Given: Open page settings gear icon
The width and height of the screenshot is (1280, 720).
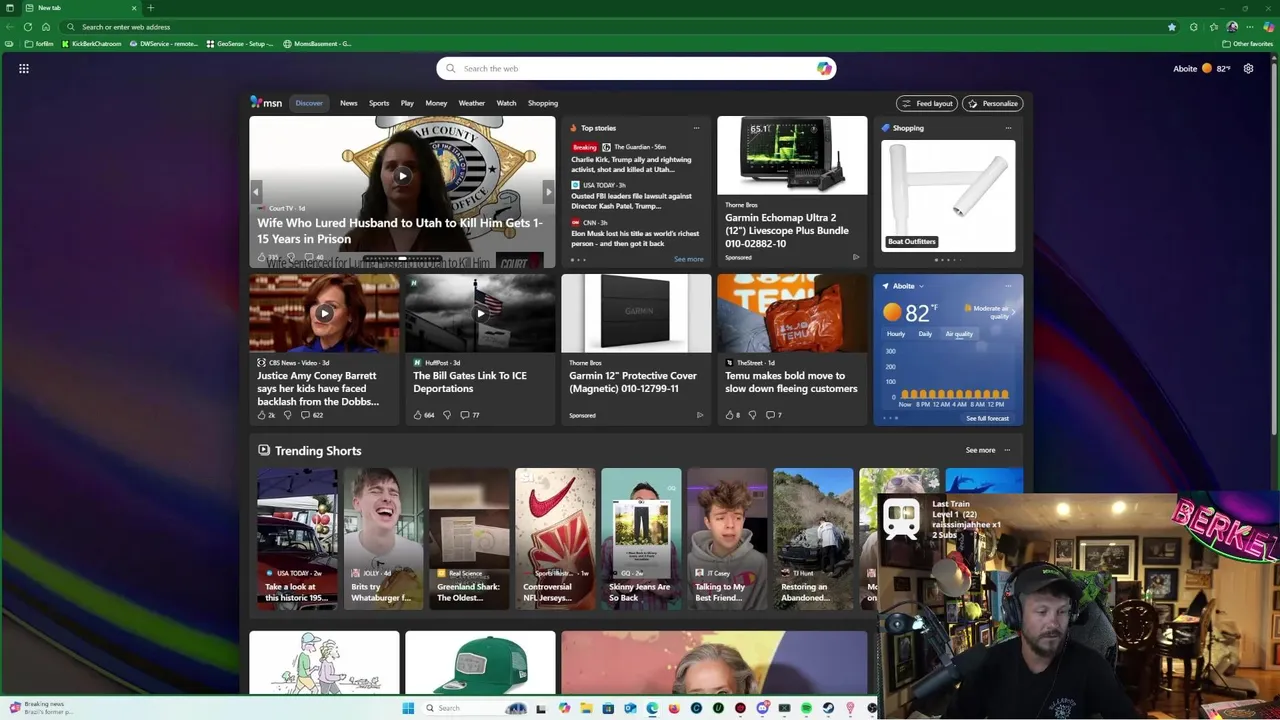Looking at the screenshot, I should [x=1248, y=69].
